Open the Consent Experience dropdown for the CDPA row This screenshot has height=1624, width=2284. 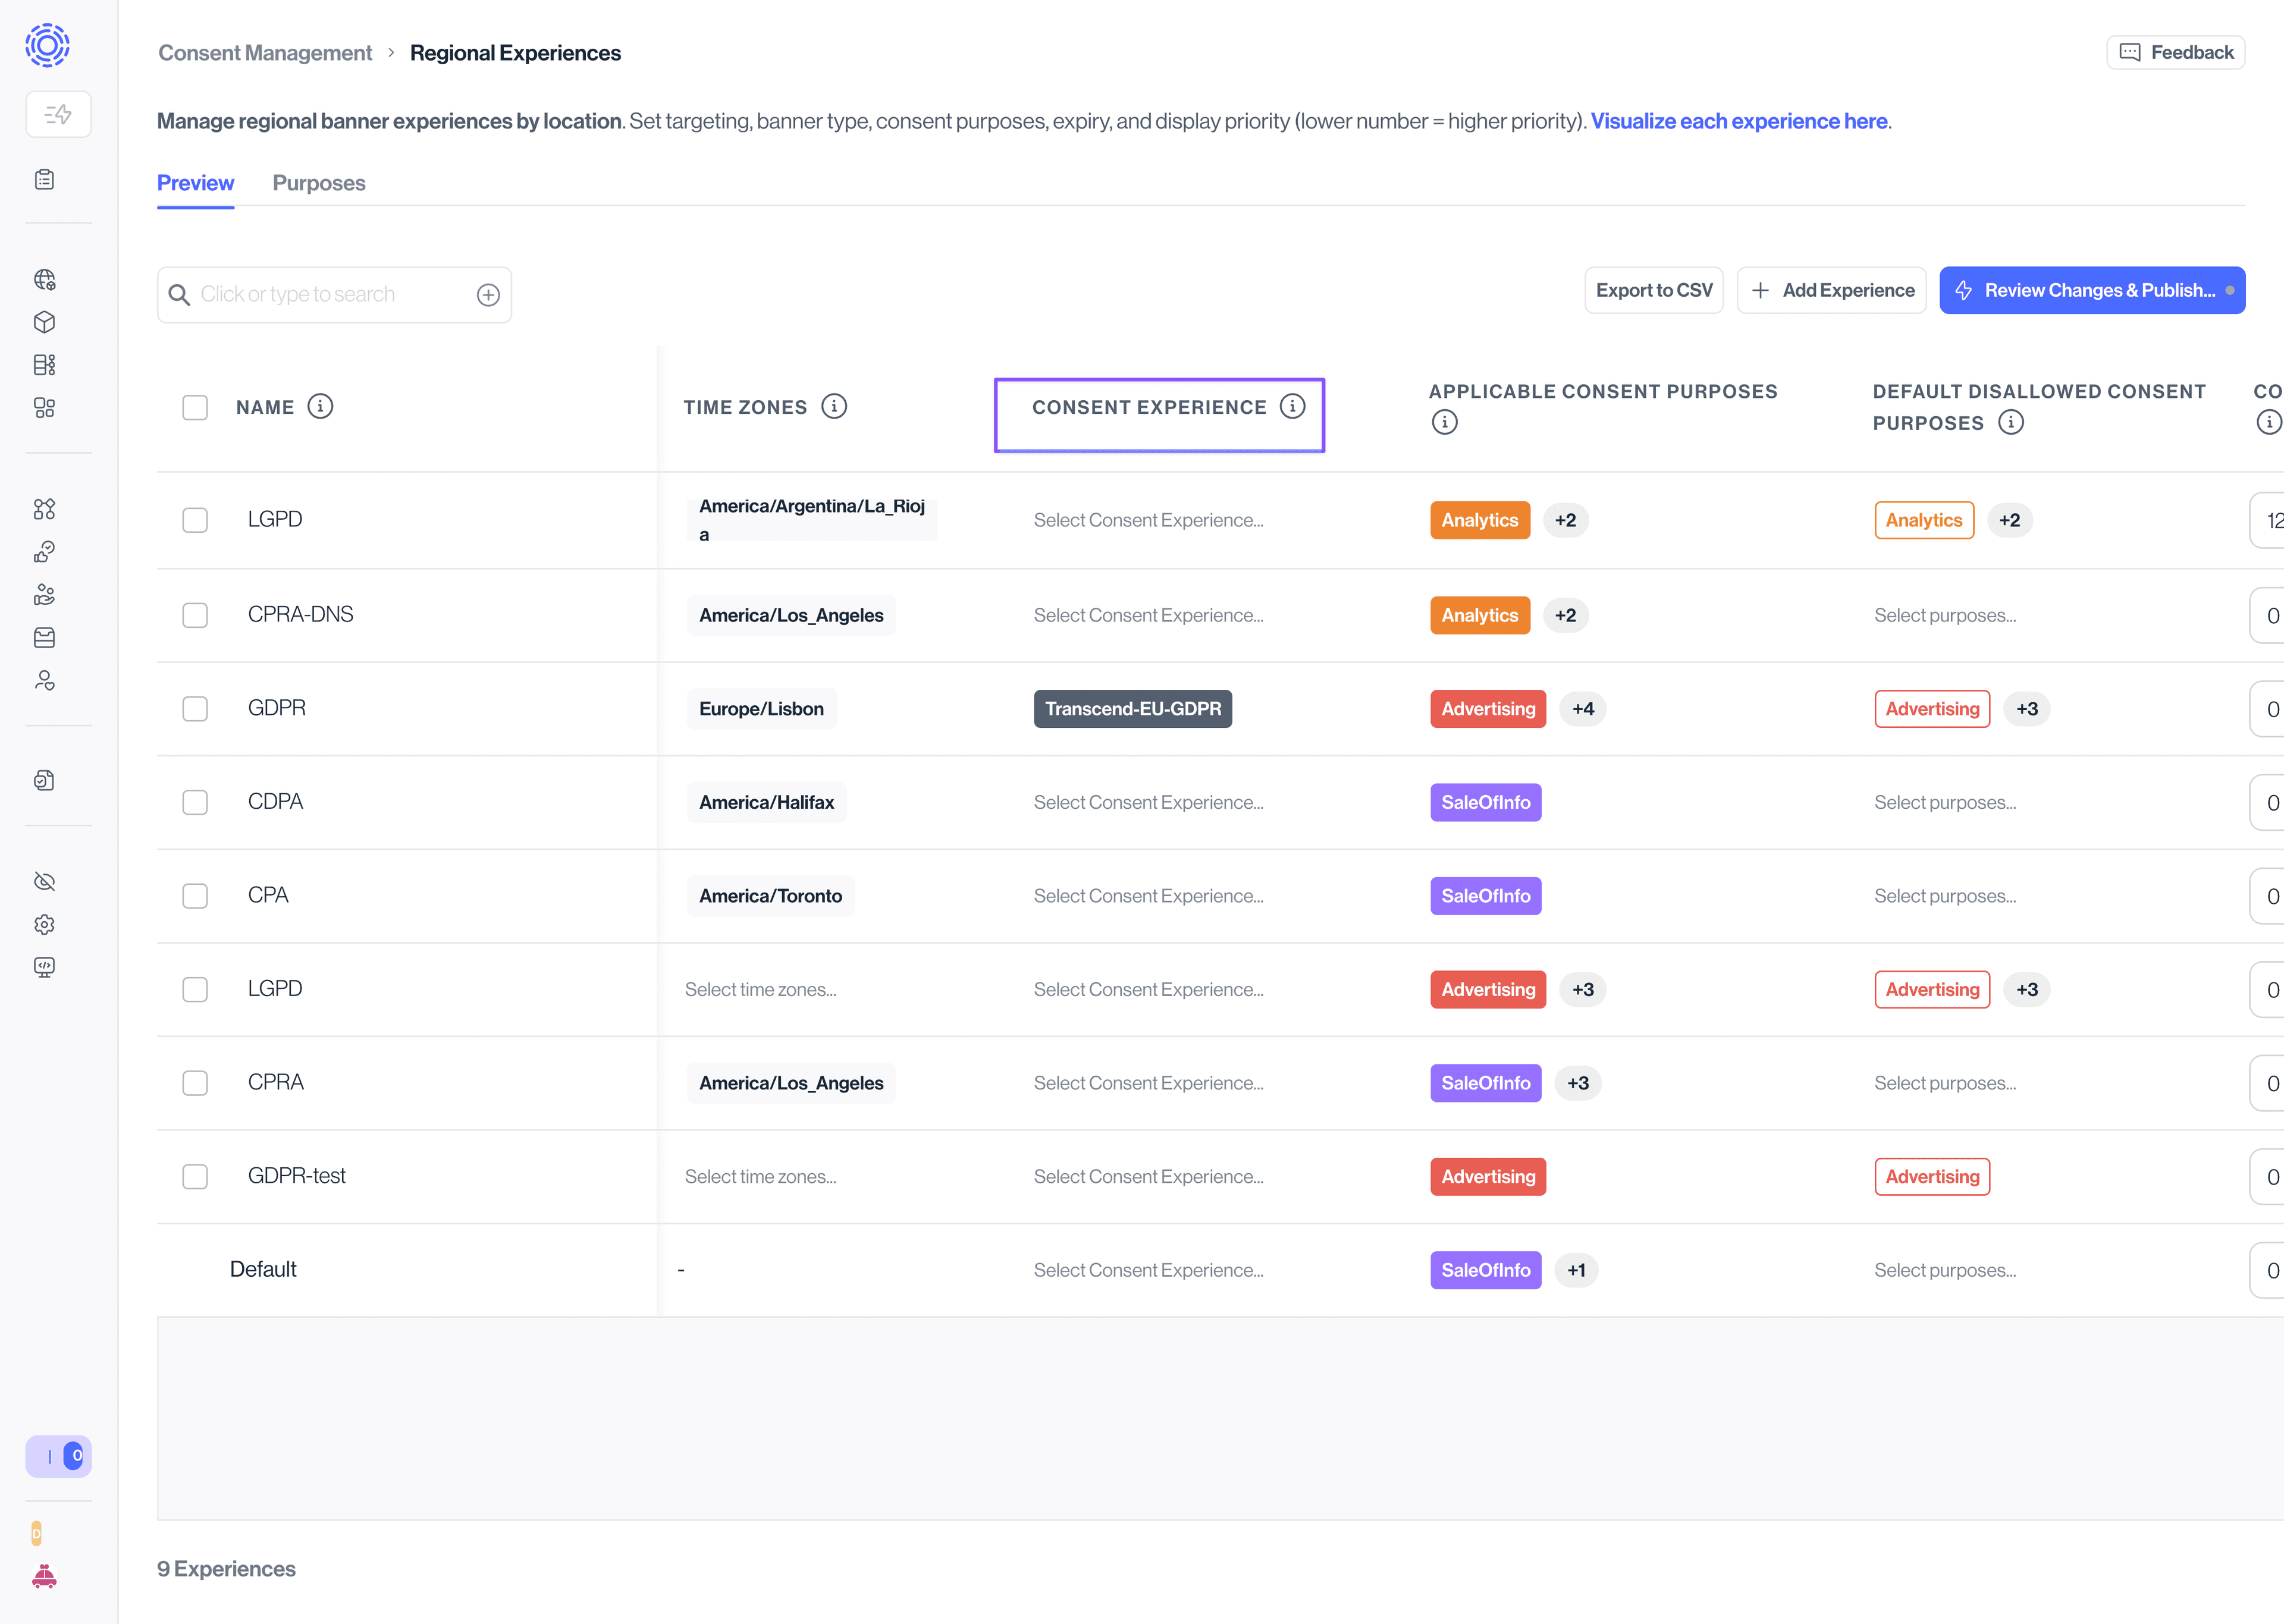click(x=1148, y=802)
